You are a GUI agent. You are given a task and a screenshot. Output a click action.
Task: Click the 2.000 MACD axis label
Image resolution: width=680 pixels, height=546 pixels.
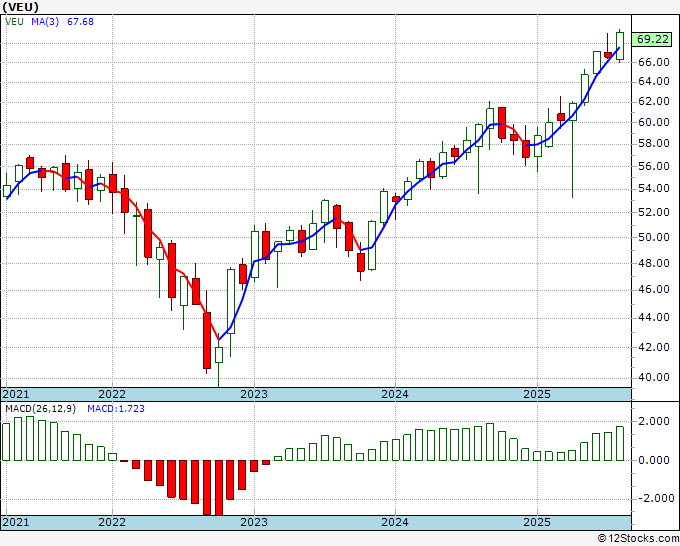coord(654,422)
